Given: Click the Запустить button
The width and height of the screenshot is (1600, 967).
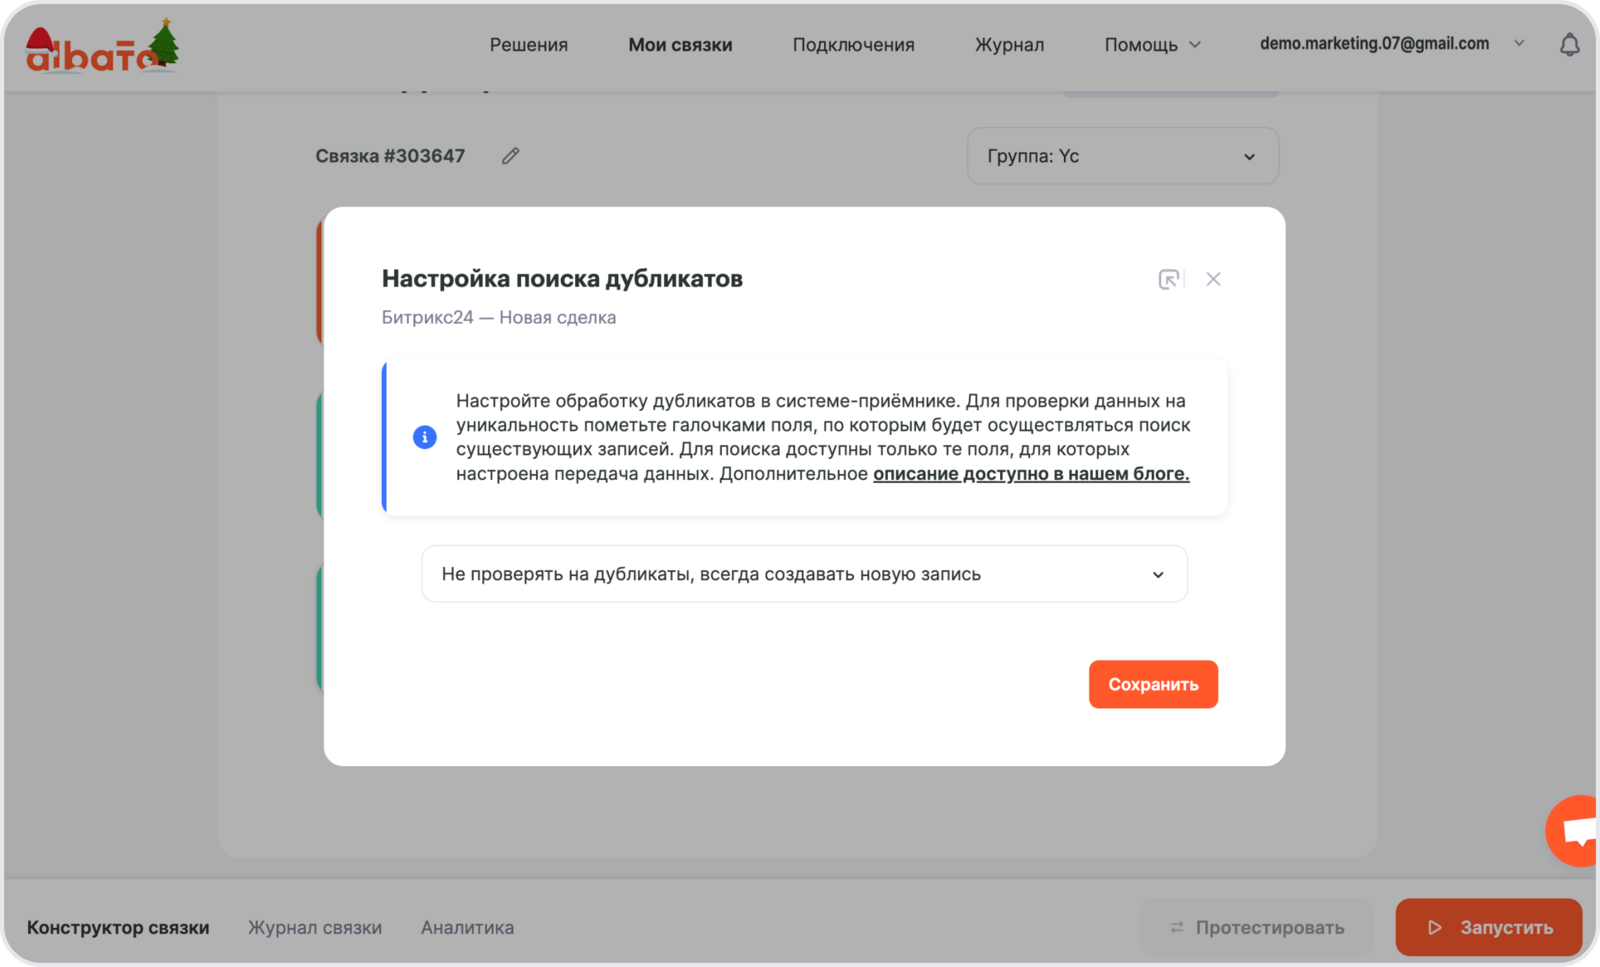Looking at the screenshot, I should pos(1488,927).
